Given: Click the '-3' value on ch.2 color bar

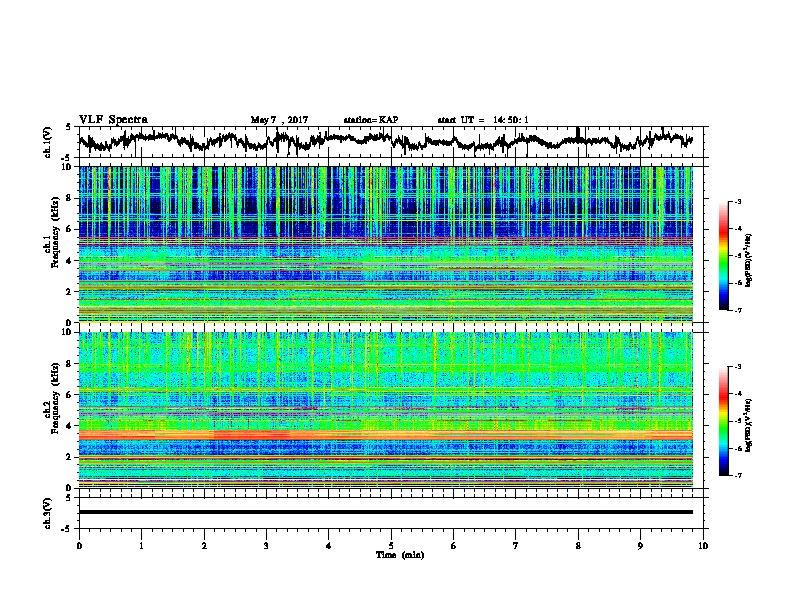Looking at the screenshot, I should tap(738, 367).
